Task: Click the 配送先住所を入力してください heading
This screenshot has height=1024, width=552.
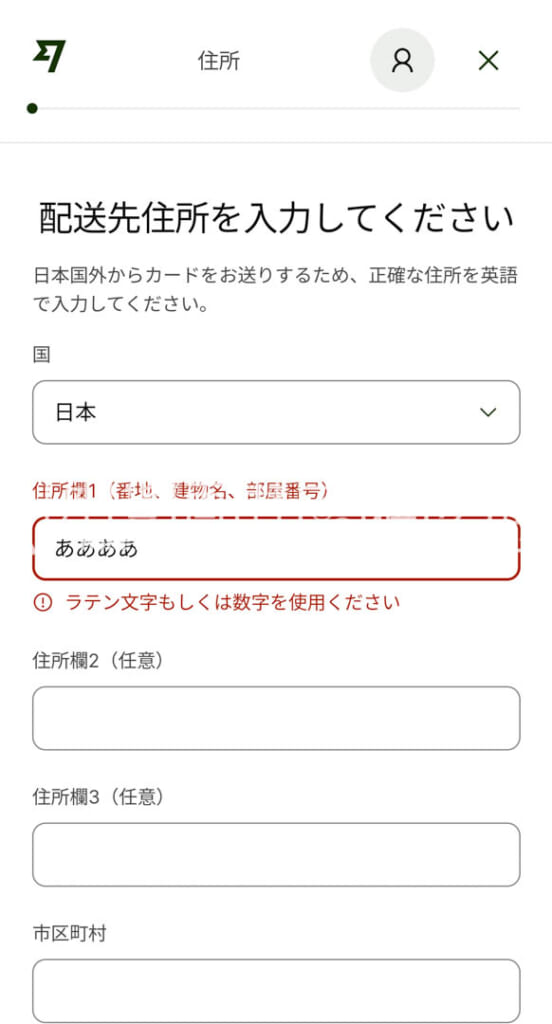Action: click(x=276, y=218)
